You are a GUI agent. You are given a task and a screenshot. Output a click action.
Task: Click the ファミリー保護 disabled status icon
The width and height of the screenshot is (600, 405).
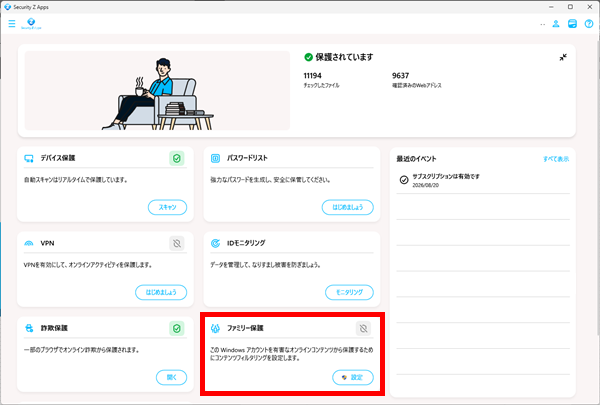363,328
